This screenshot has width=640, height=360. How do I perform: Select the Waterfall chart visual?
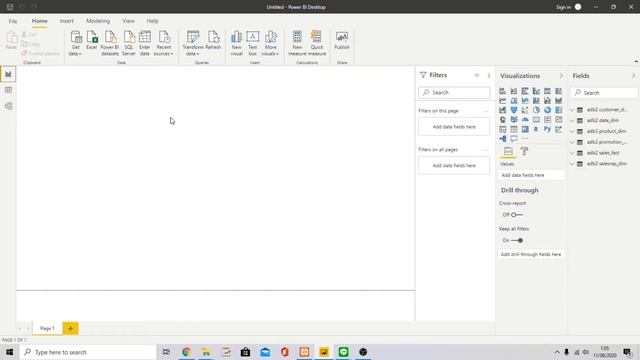(502, 110)
